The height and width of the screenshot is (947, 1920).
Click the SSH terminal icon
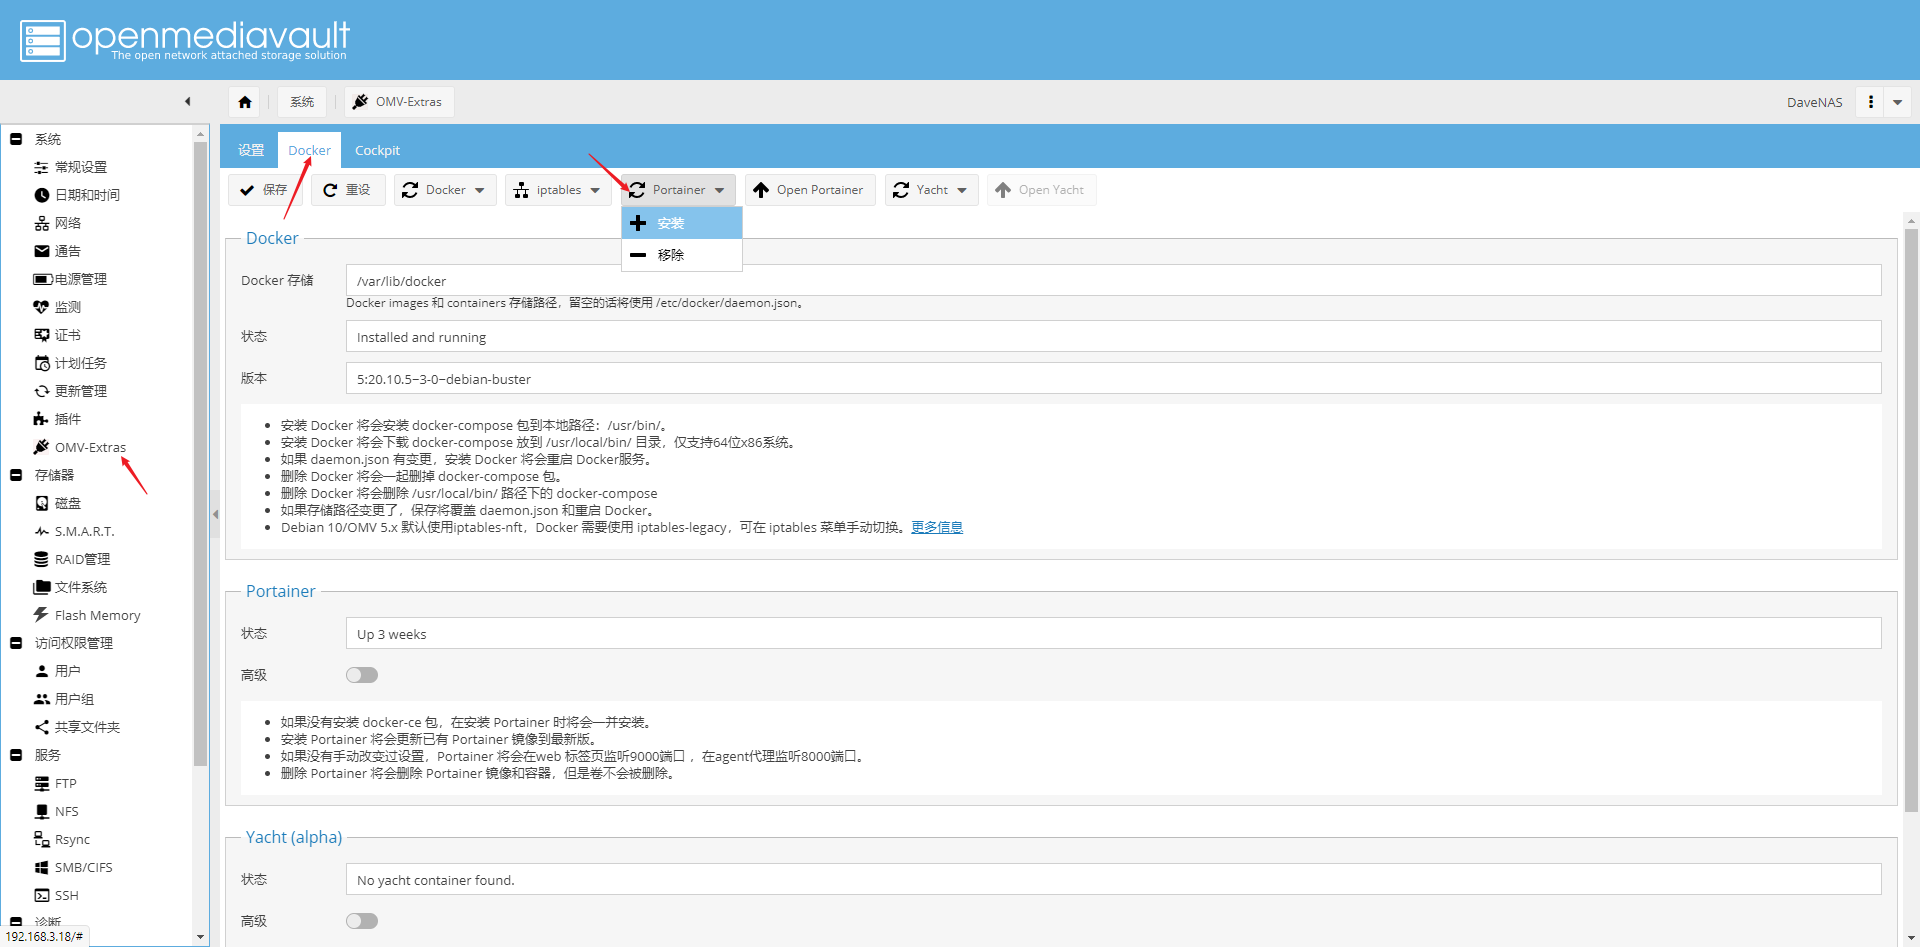coord(42,895)
